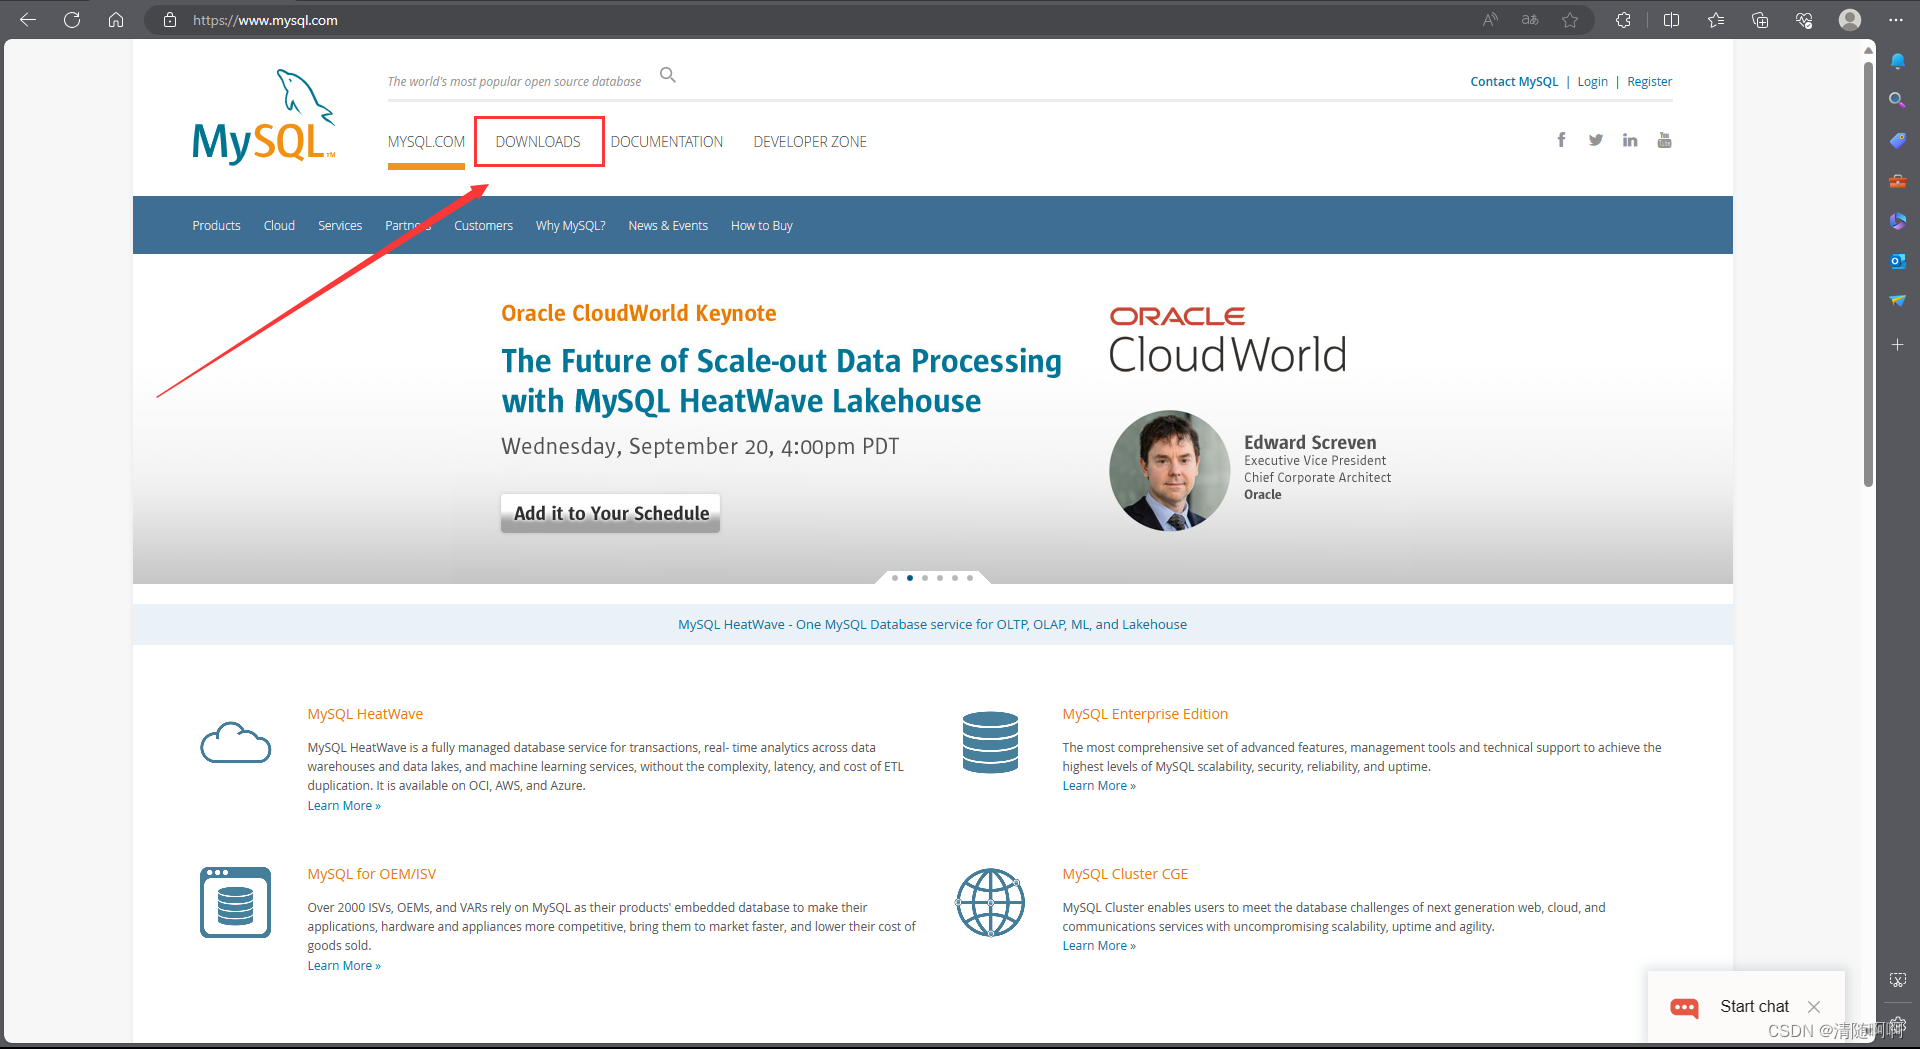View site security information lock icon
The image size is (1920, 1049).
coord(170,20)
